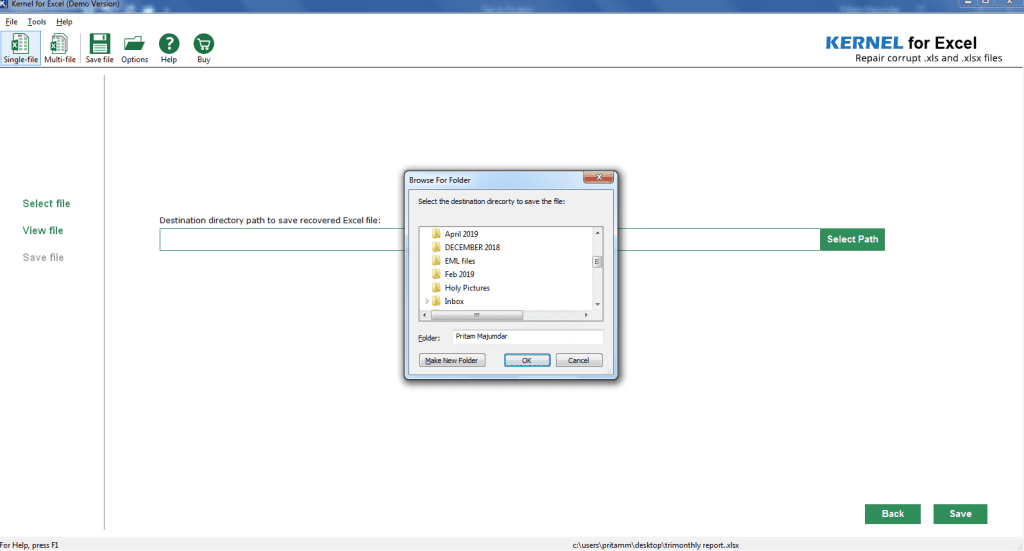
Task: Click the green Help question mark icon
Action: tap(169, 47)
